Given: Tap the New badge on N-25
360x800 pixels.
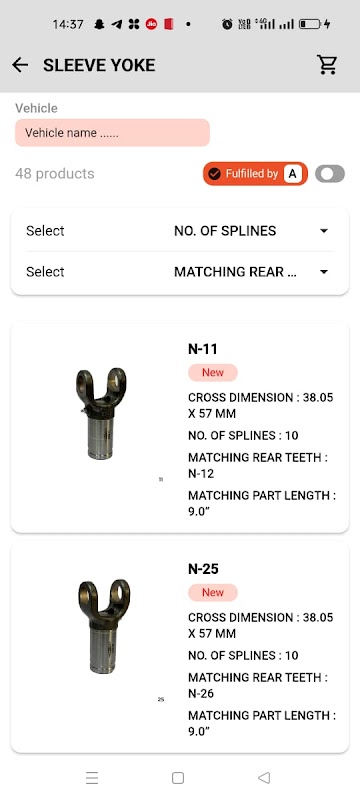Looking at the screenshot, I should tap(213, 592).
